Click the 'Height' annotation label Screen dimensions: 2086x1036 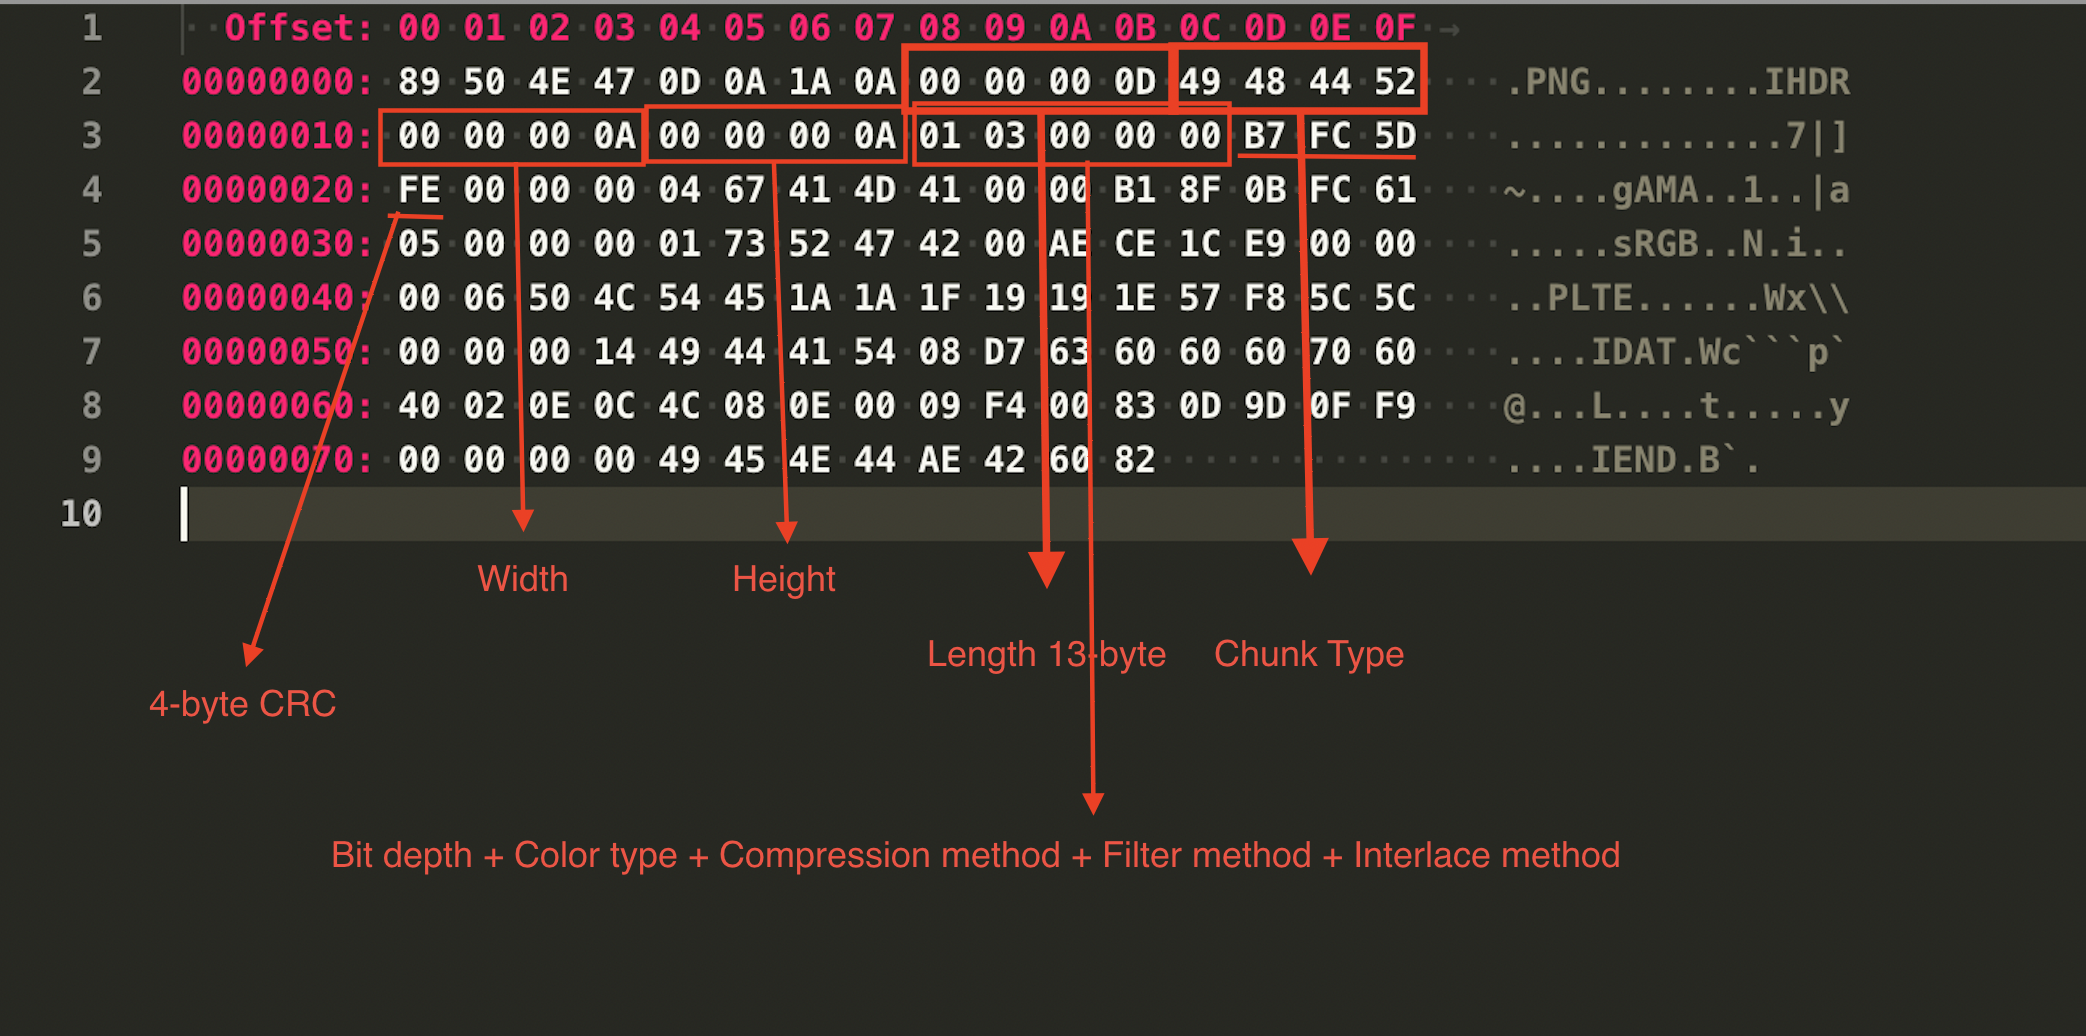[x=783, y=579]
